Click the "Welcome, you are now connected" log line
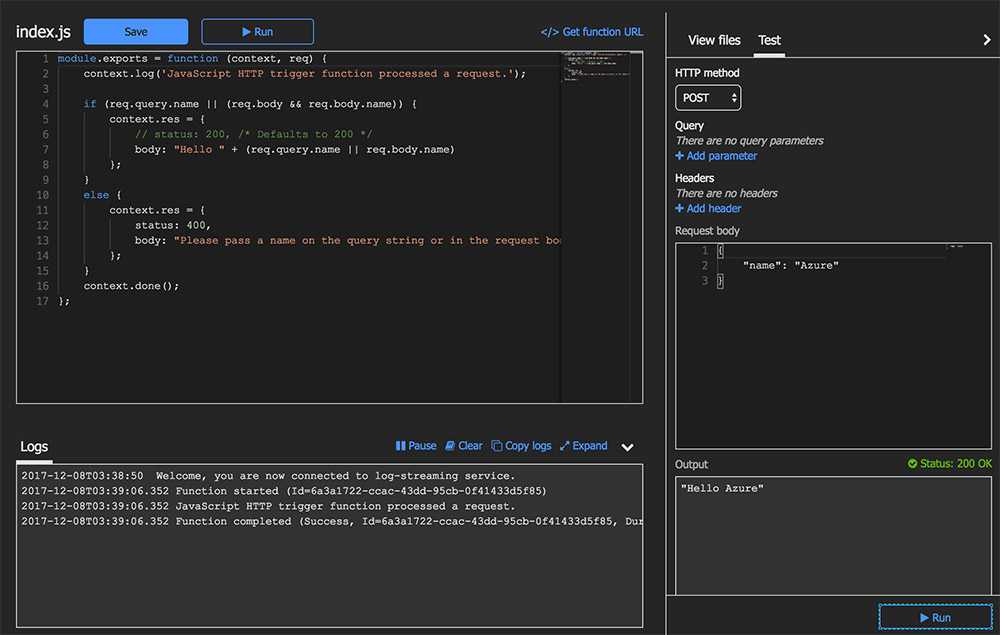 coord(268,476)
